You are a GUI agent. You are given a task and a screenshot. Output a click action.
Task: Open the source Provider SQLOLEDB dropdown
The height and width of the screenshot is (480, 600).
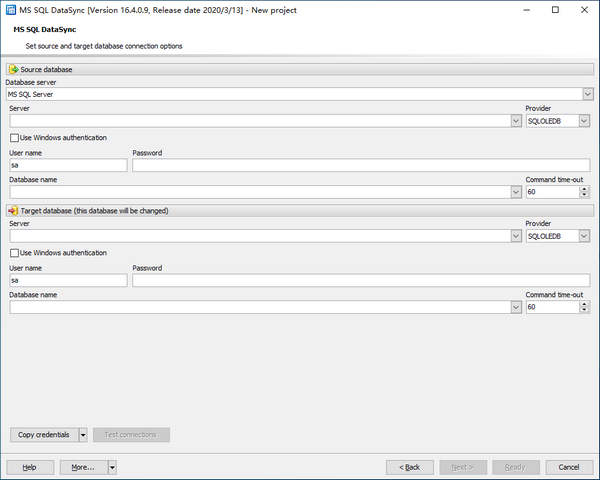(584, 121)
